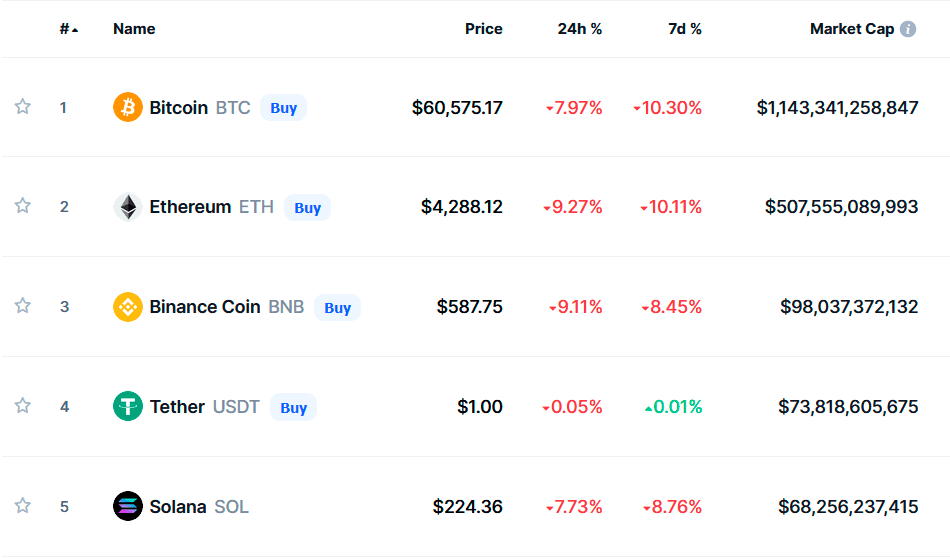Screen dimensions: 950x559
Task: Star Solana for your watchlist
Action: (x=23, y=506)
